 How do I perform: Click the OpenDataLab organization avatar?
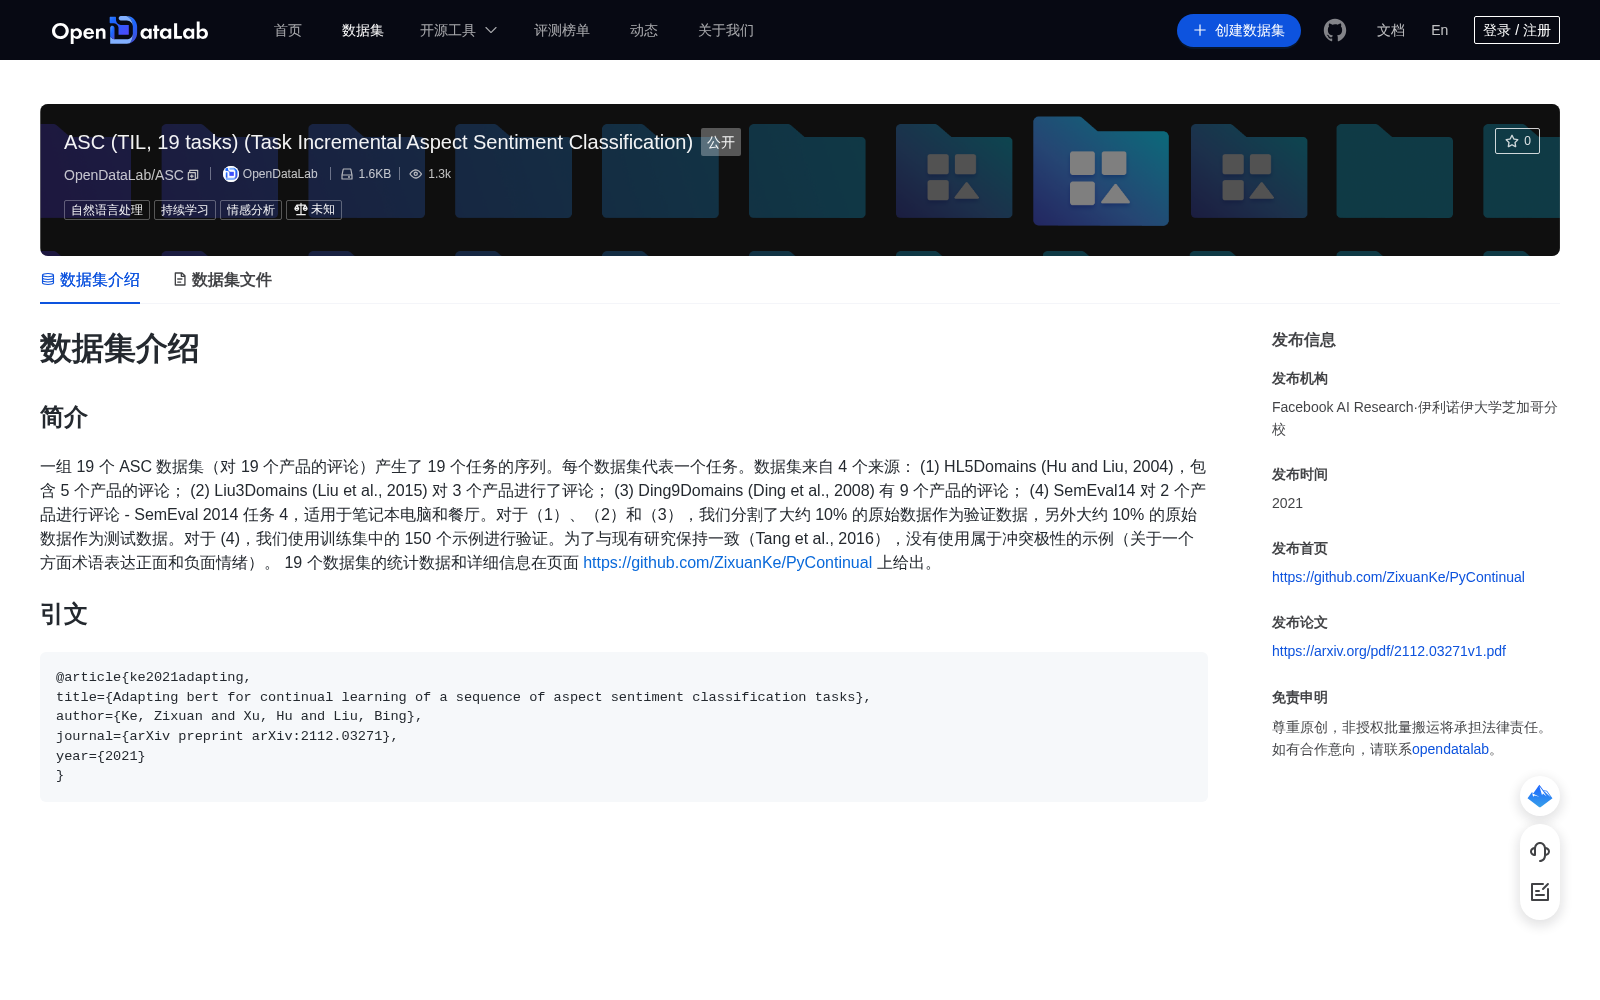(x=230, y=174)
